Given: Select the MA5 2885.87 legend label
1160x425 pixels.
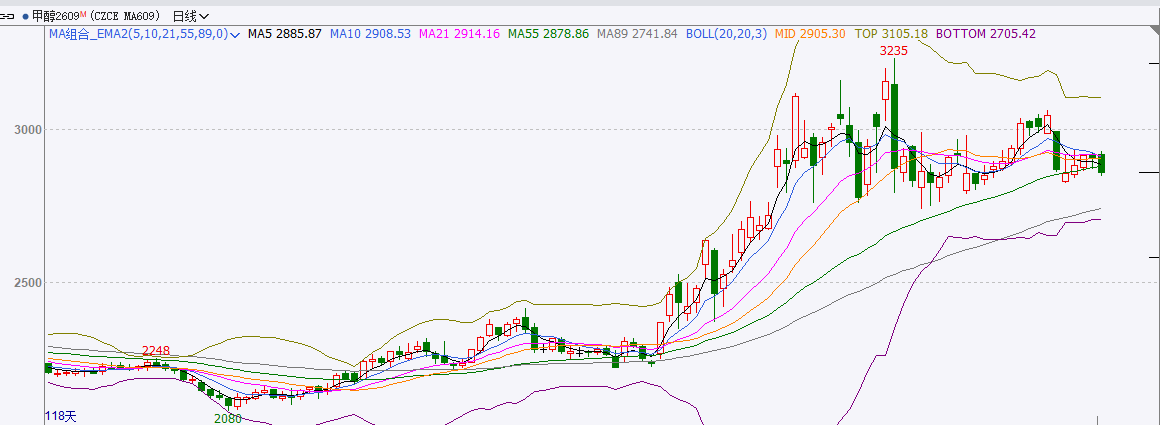Looking at the screenshot, I should 285,33.
